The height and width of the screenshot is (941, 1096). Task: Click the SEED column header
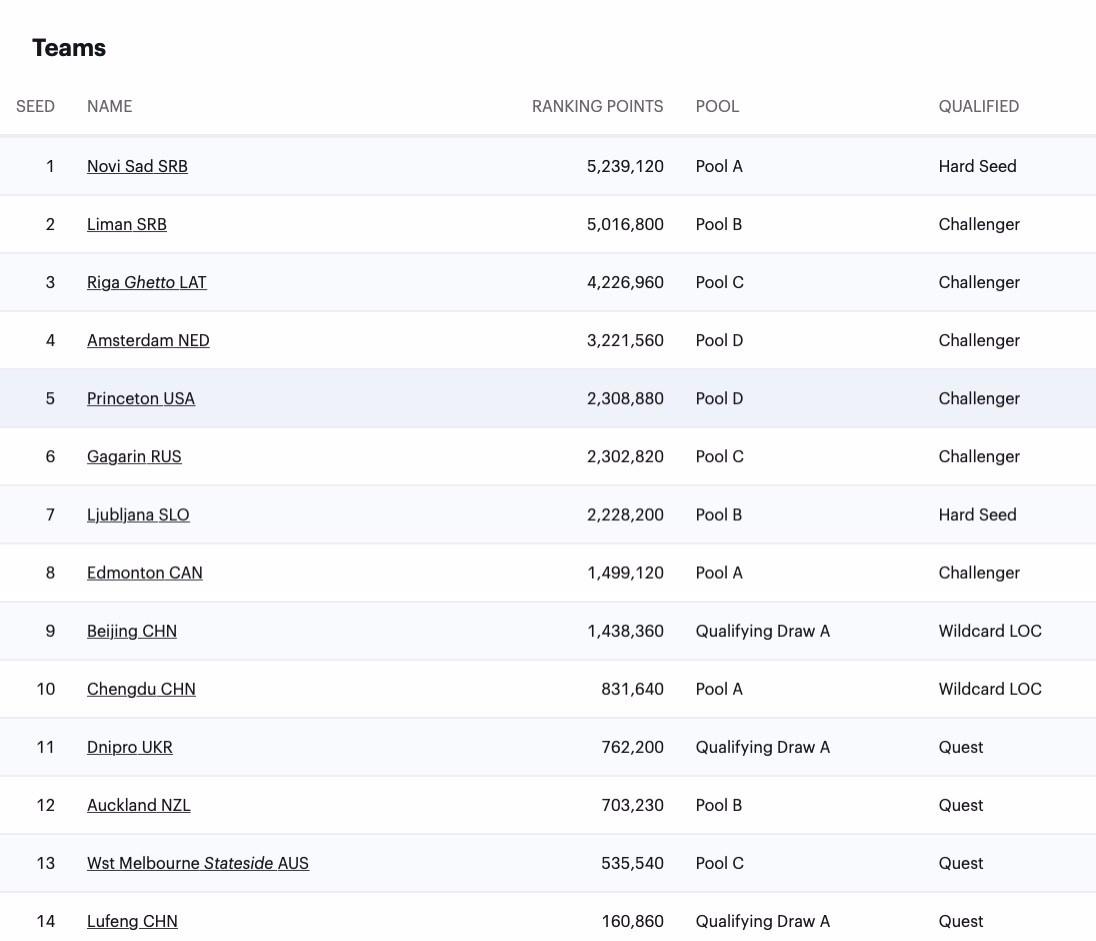[x=35, y=106]
